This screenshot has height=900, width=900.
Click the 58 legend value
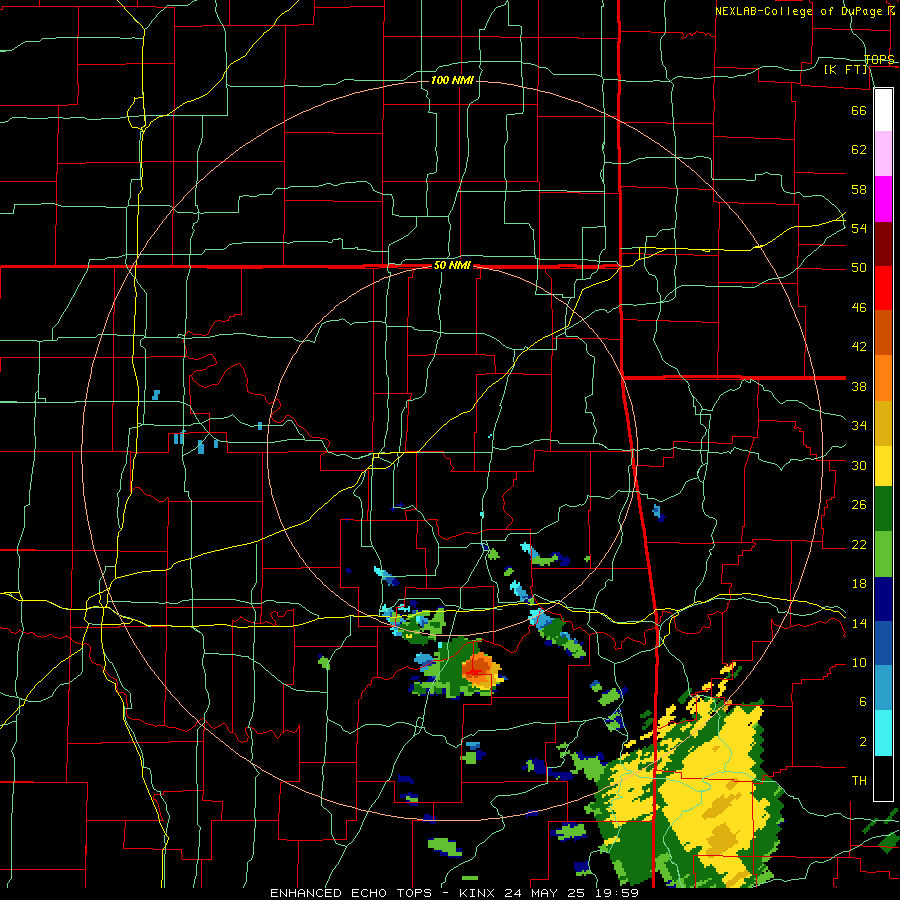tap(859, 189)
